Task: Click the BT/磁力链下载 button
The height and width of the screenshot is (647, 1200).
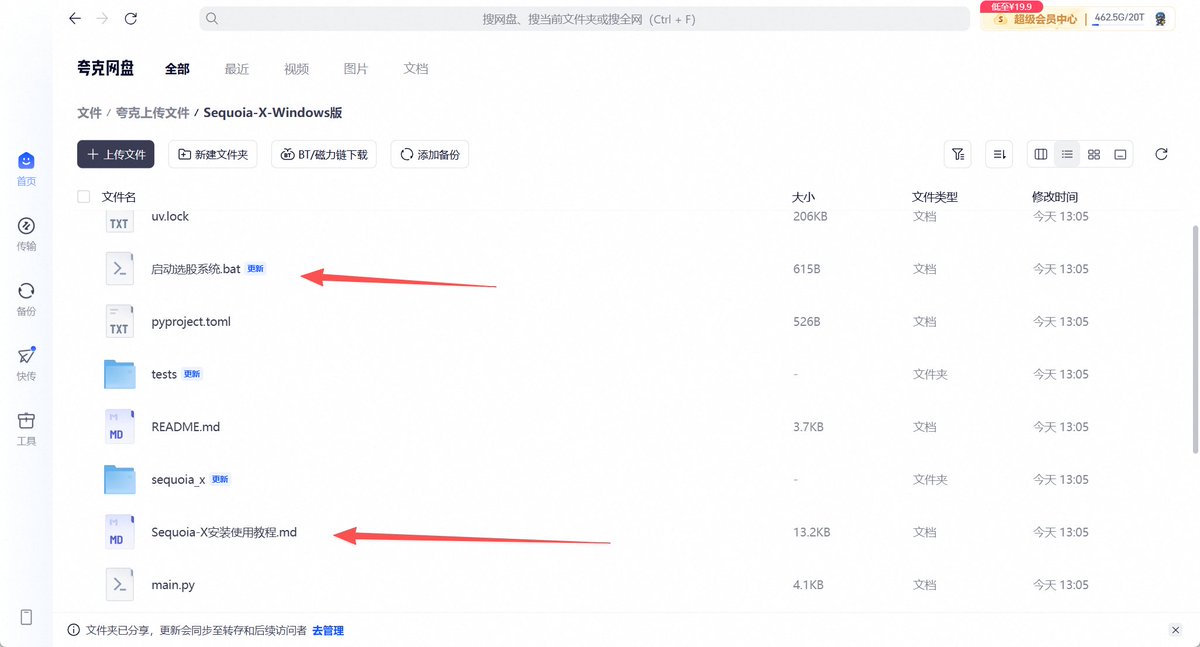Action: point(324,154)
